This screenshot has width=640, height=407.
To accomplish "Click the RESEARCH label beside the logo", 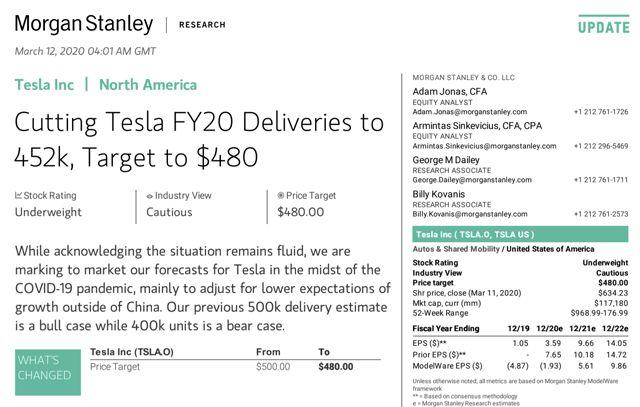I will pyautogui.click(x=202, y=25).
